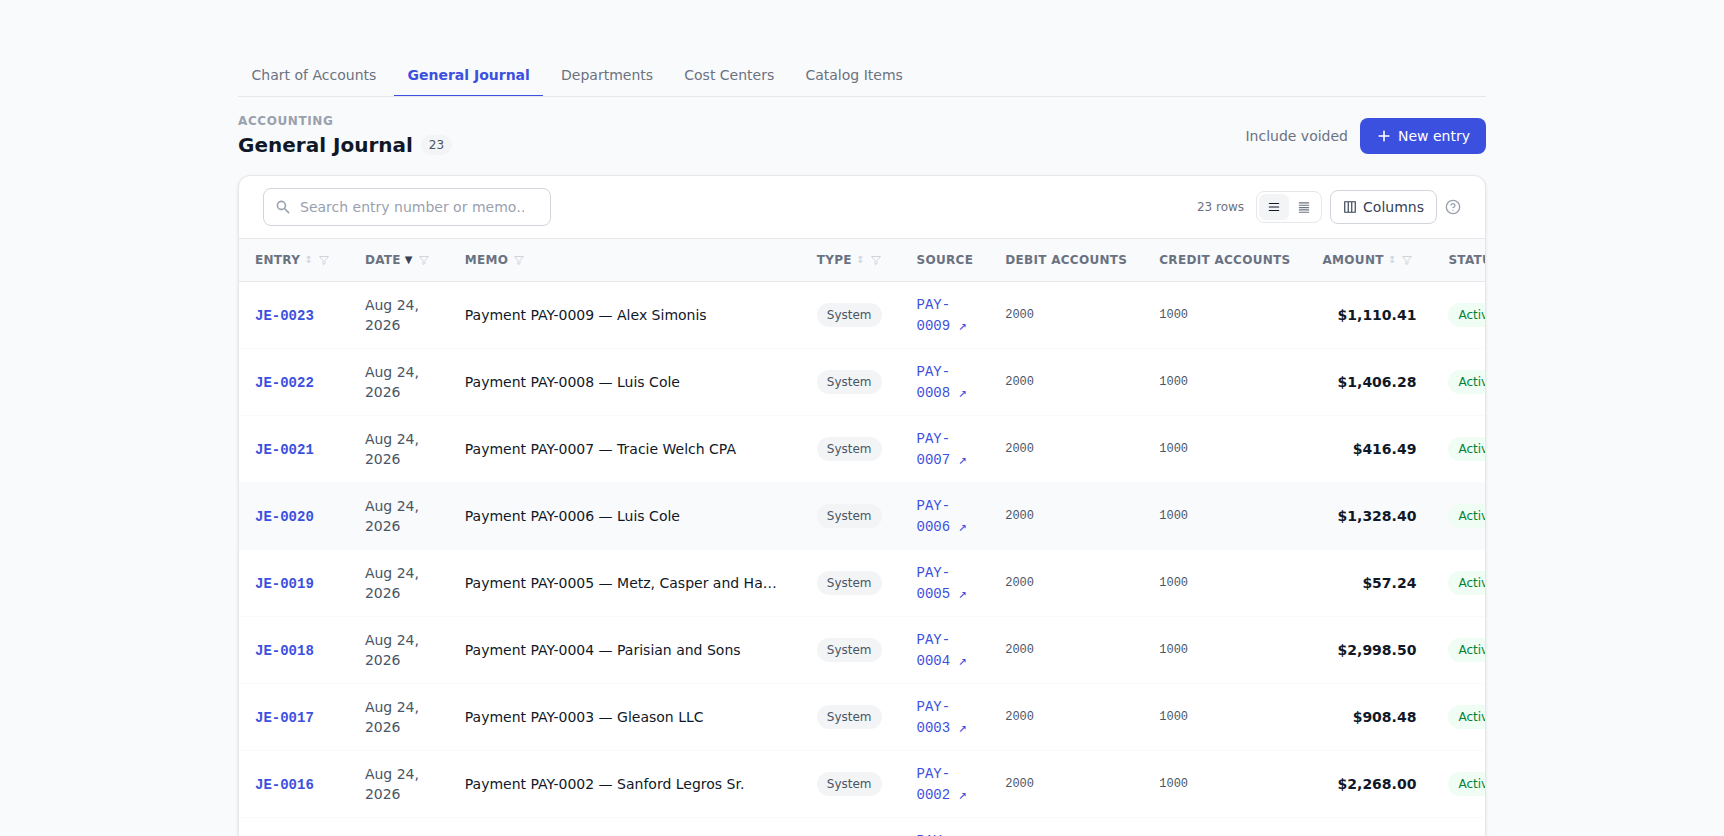Open journal entry JE-0023
Viewport: 1724px width, 836px height.
(x=284, y=315)
